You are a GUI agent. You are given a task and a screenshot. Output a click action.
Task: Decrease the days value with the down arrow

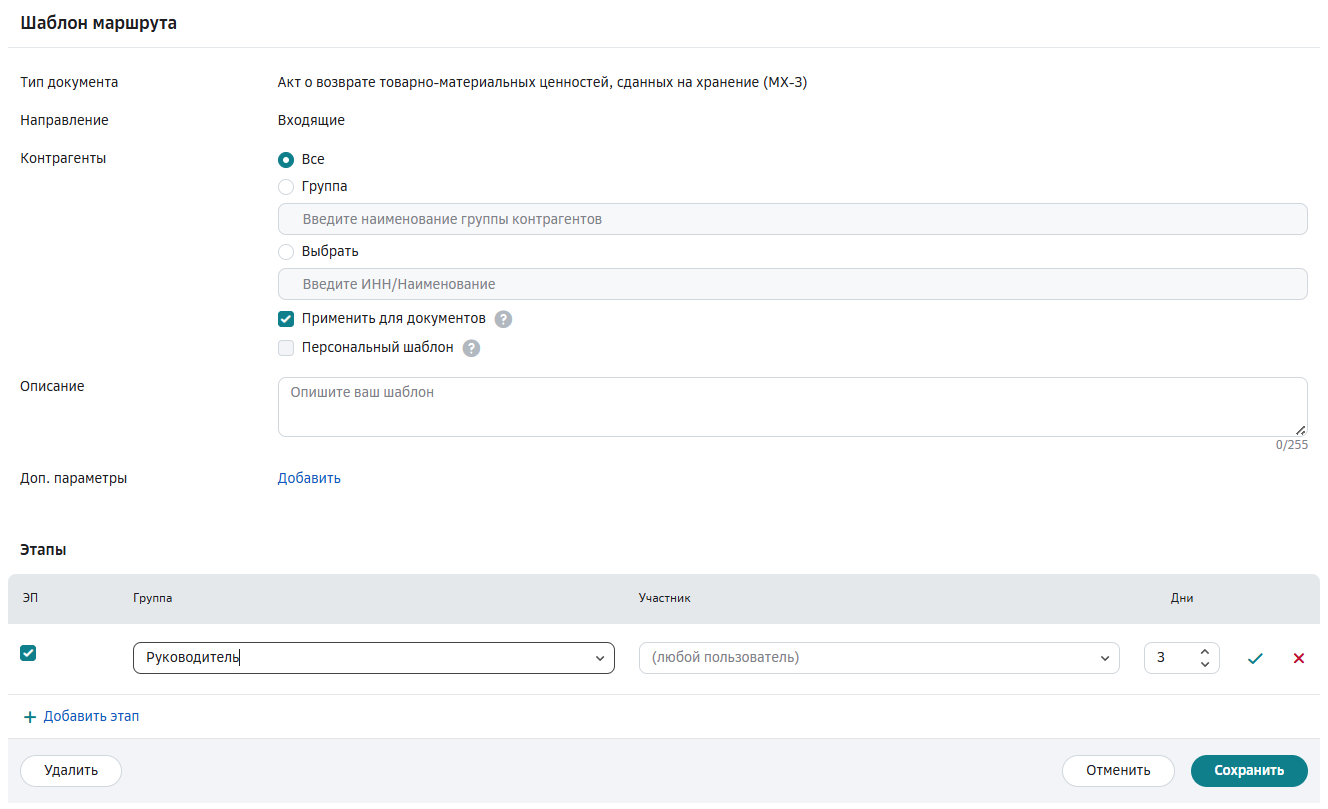pos(1205,664)
